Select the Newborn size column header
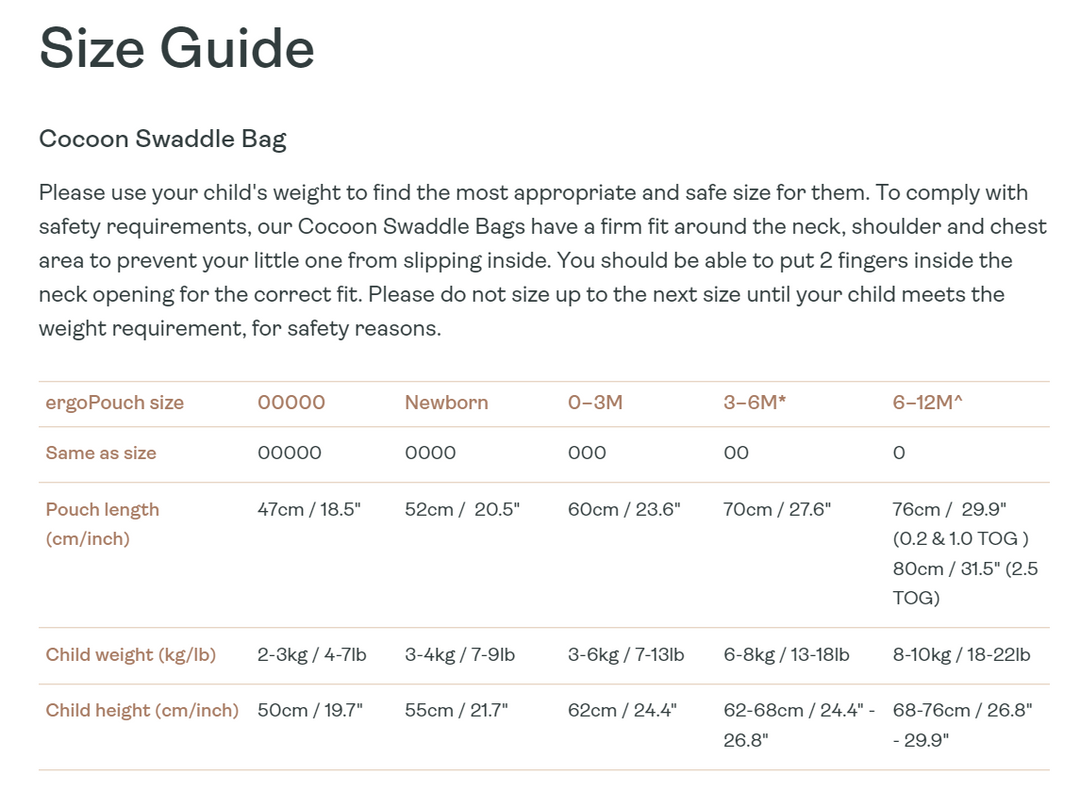The image size is (1080, 791). [446, 403]
